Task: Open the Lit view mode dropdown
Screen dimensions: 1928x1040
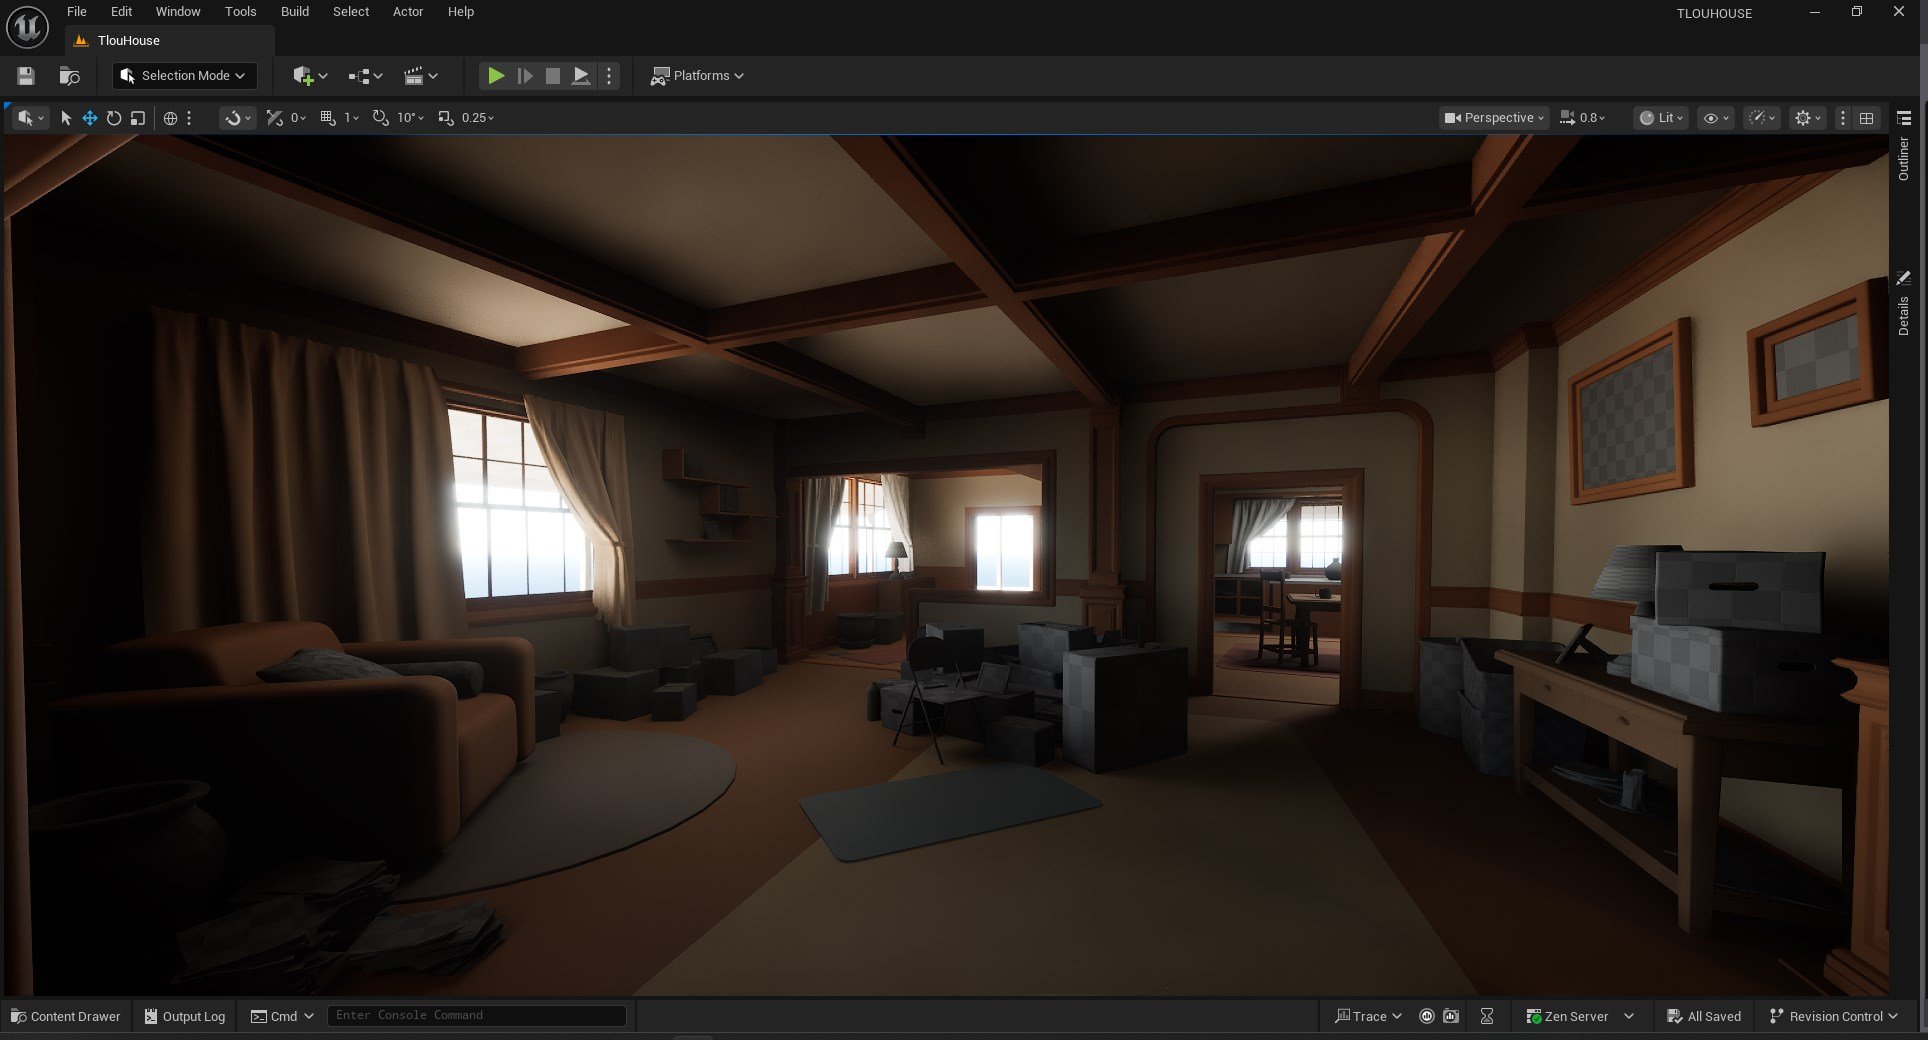Action: coord(1661,118)
